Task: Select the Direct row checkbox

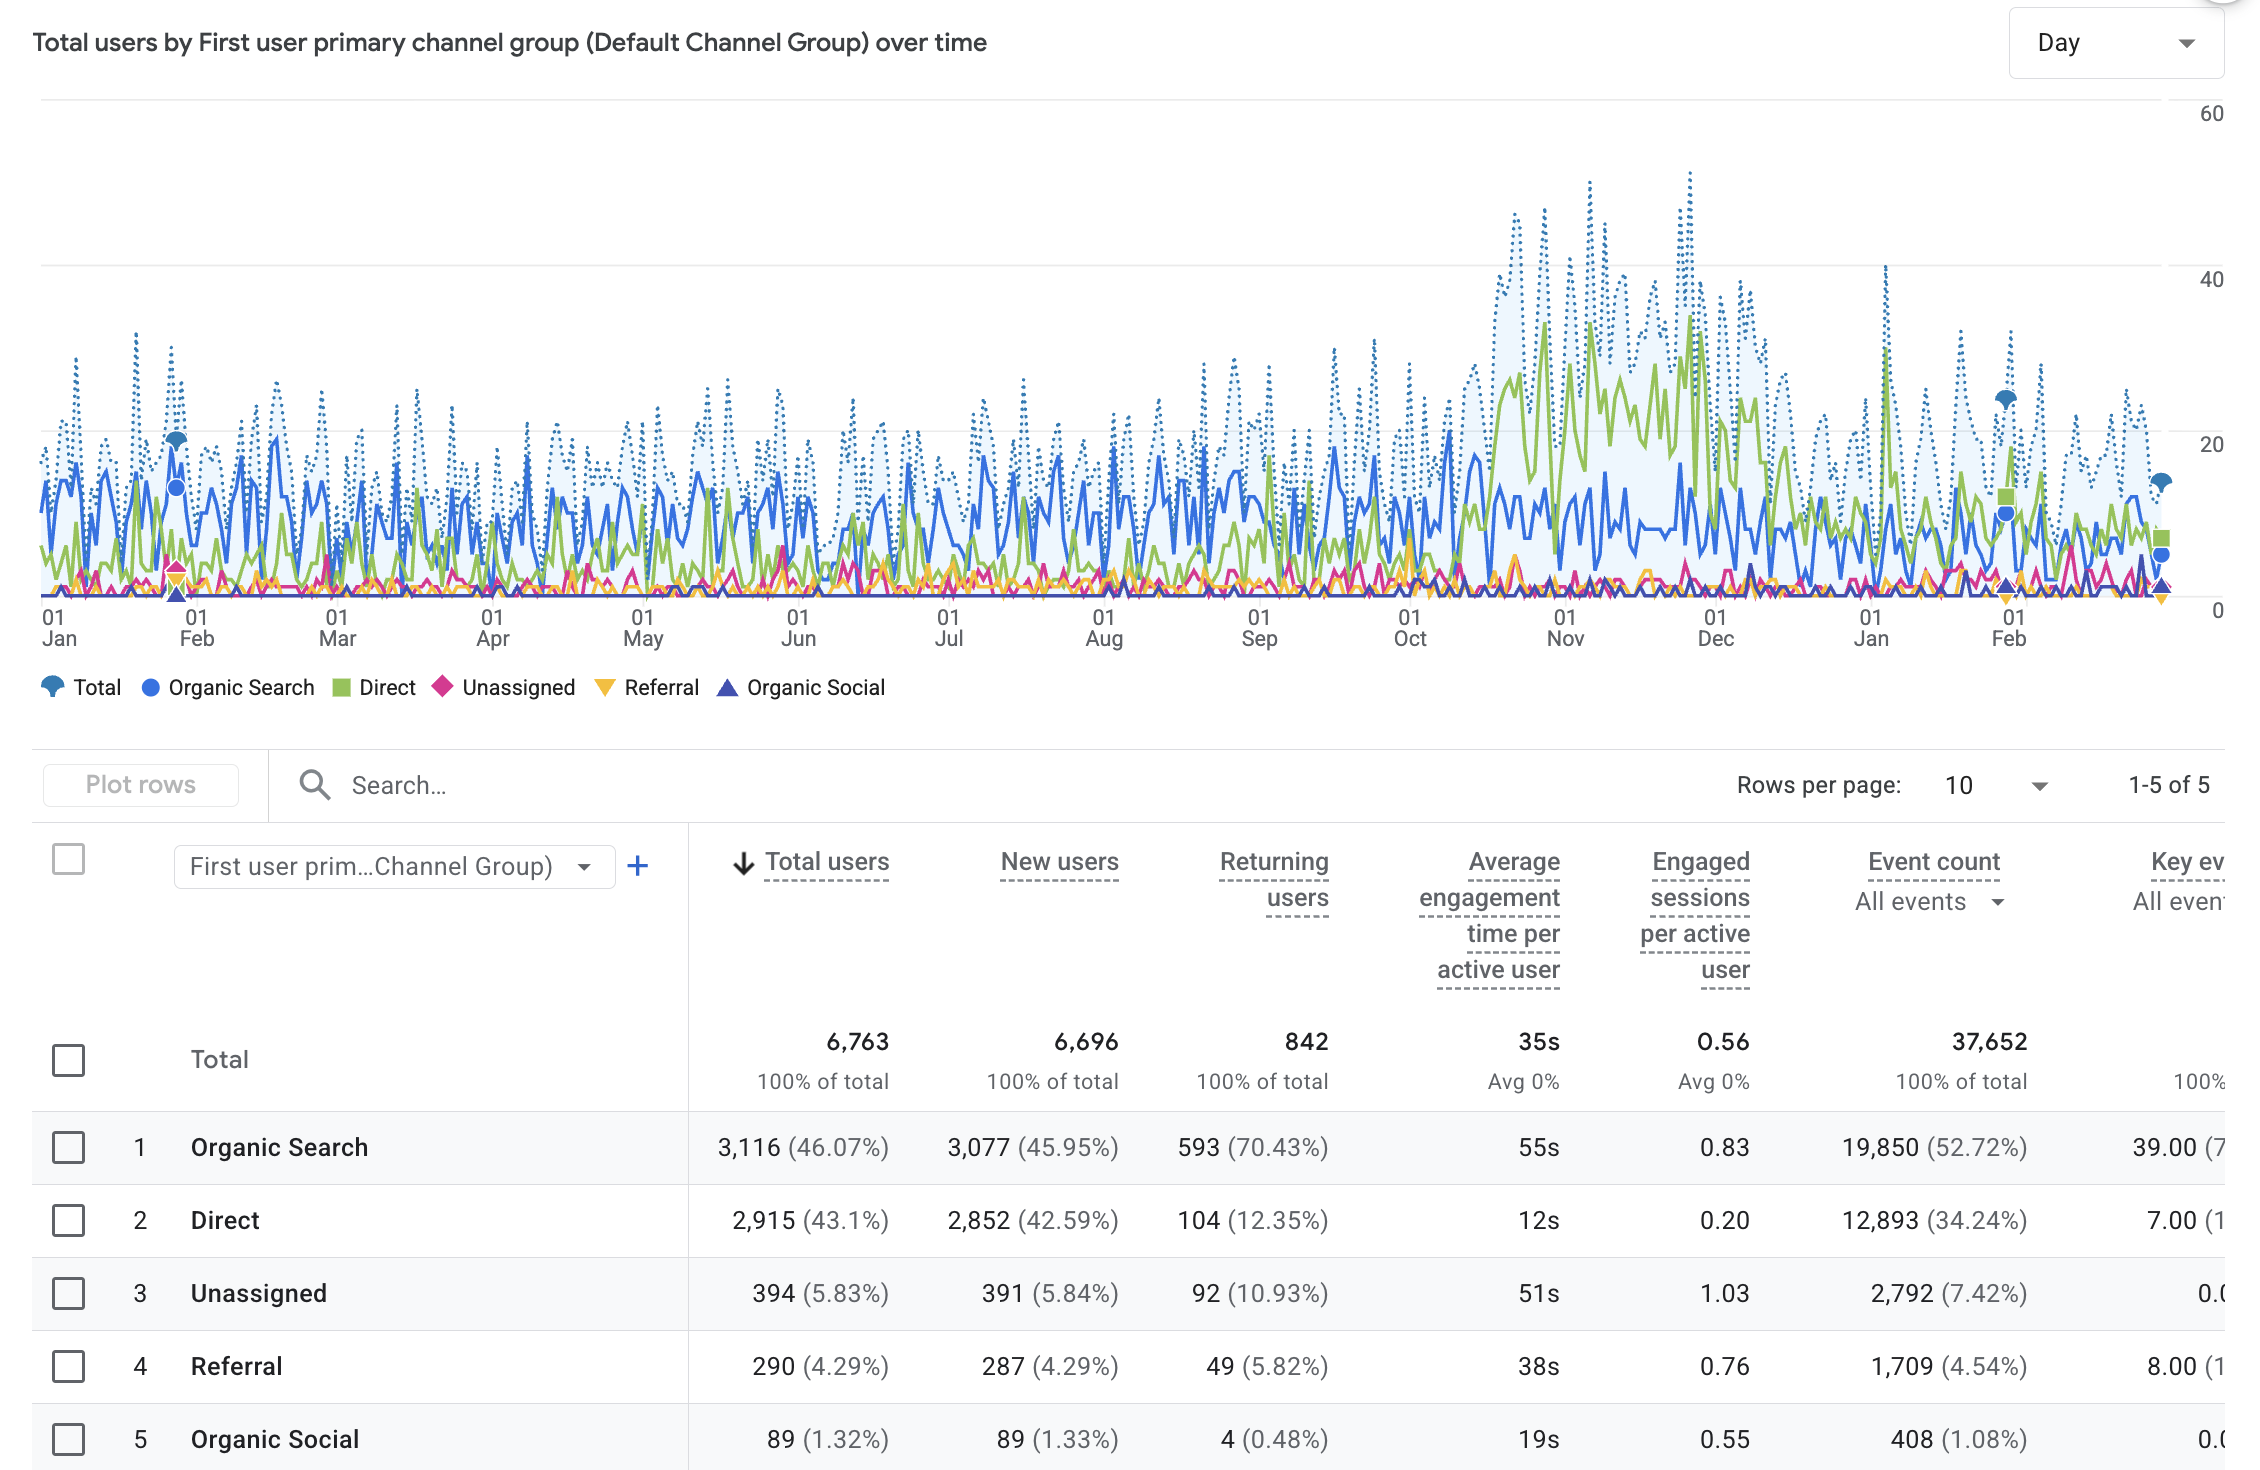Action: 68,1220
